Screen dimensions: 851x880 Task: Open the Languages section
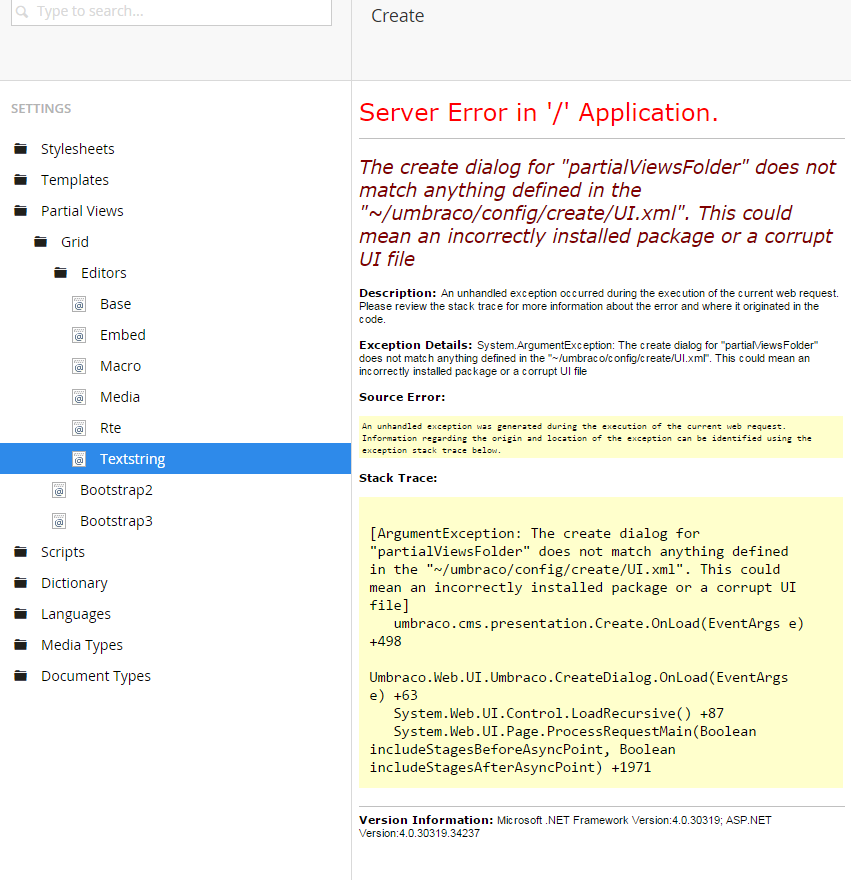75,614
